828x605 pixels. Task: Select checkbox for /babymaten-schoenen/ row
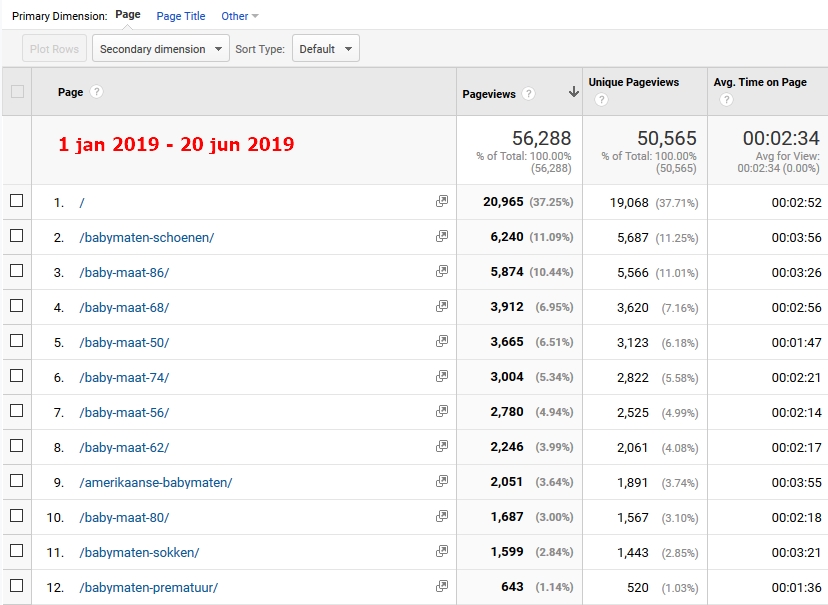17,235
